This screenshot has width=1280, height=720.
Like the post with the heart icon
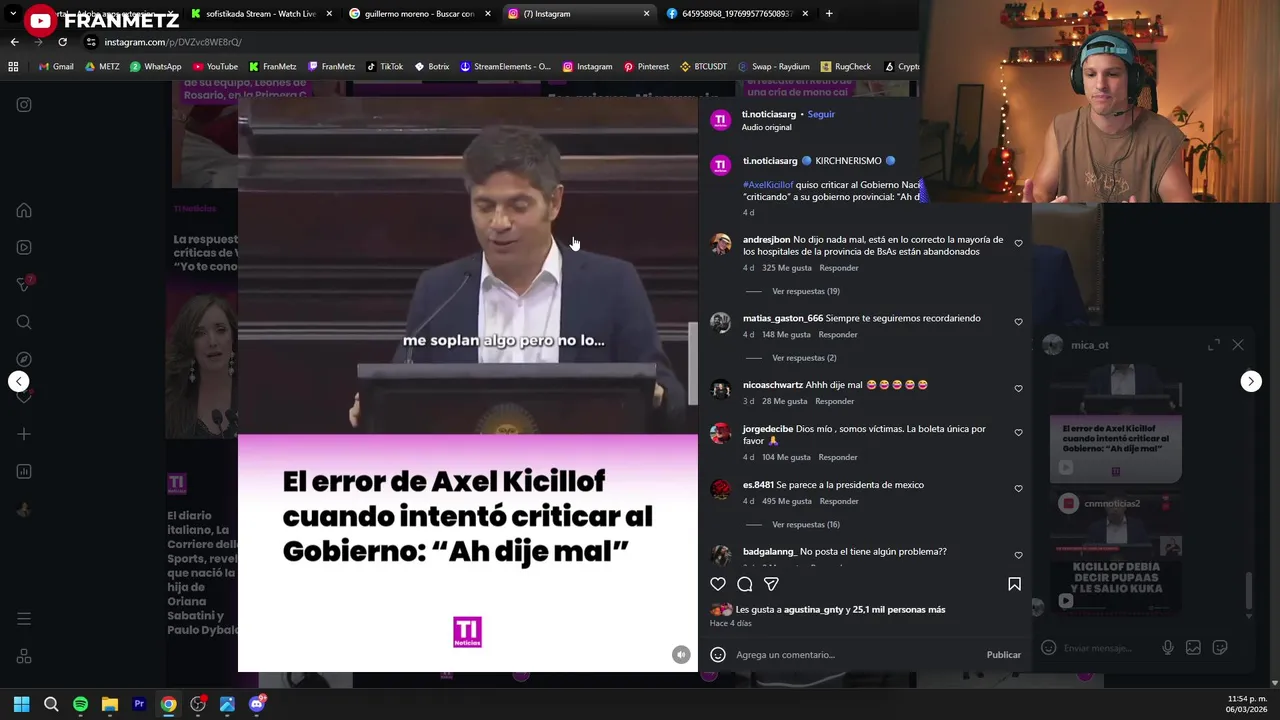(x=717, y=584)
